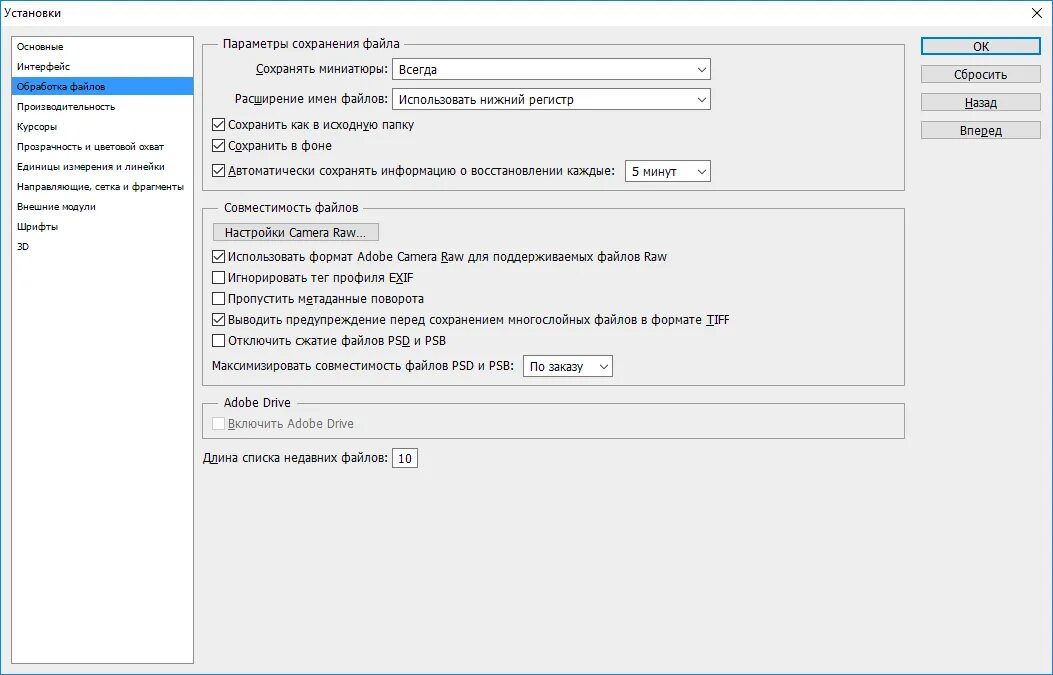This screenshot has height=675, width=1053.
Task: Open the Курсоры preferences page
Action: (102, 126)
